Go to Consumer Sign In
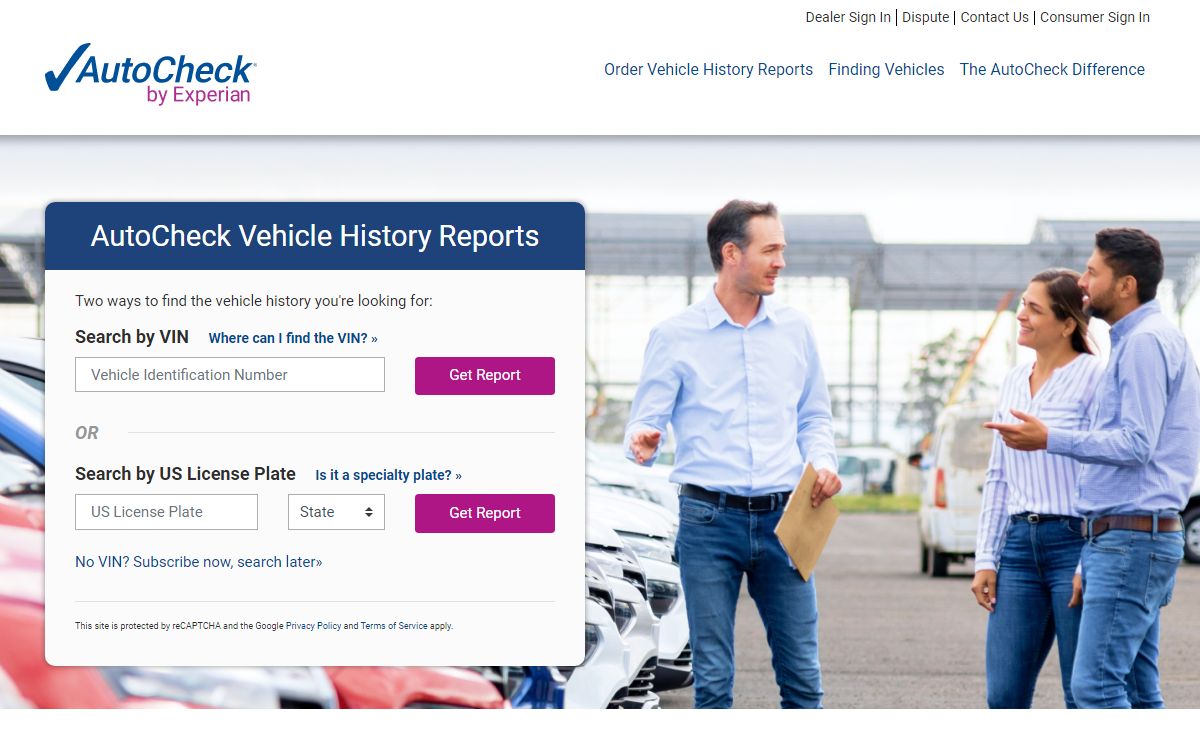The height and width of the screenshot is (740, 1200). click(1095, 17)
